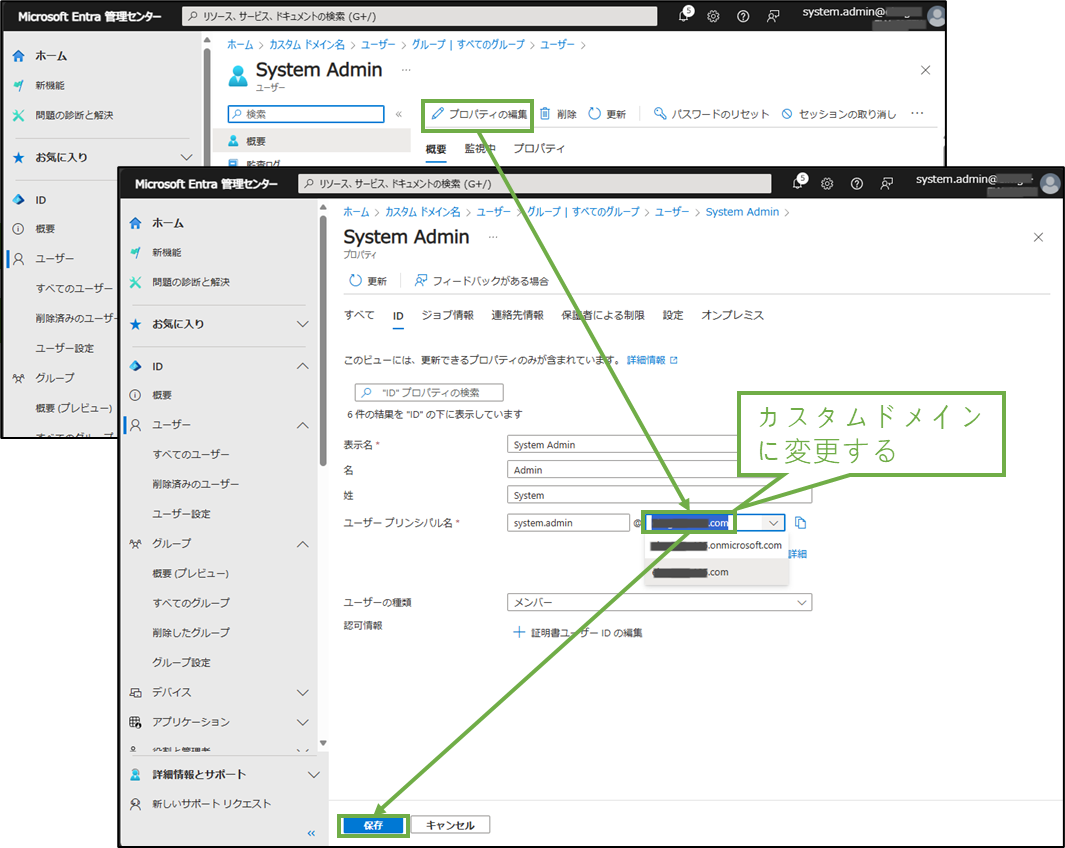Image resolution: width=1065 pixels, height=848 pixels.
Task: Switch to 設定 tab
Action: (x=673, y=315)
